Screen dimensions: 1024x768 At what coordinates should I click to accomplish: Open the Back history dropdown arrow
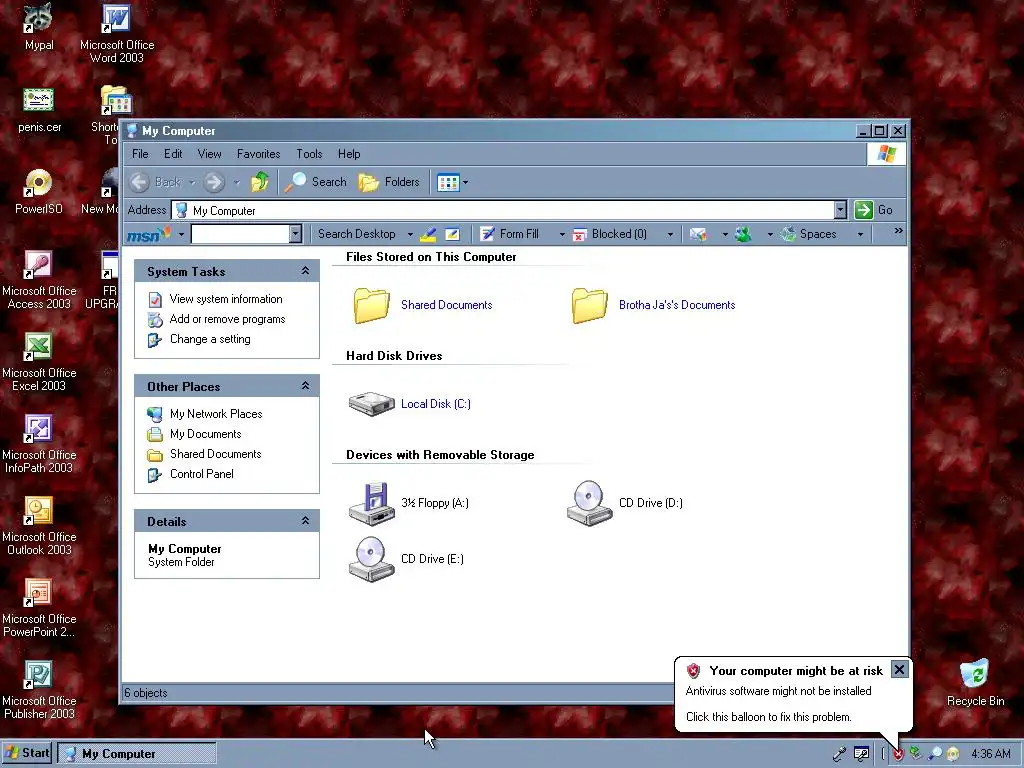(192, 183)
